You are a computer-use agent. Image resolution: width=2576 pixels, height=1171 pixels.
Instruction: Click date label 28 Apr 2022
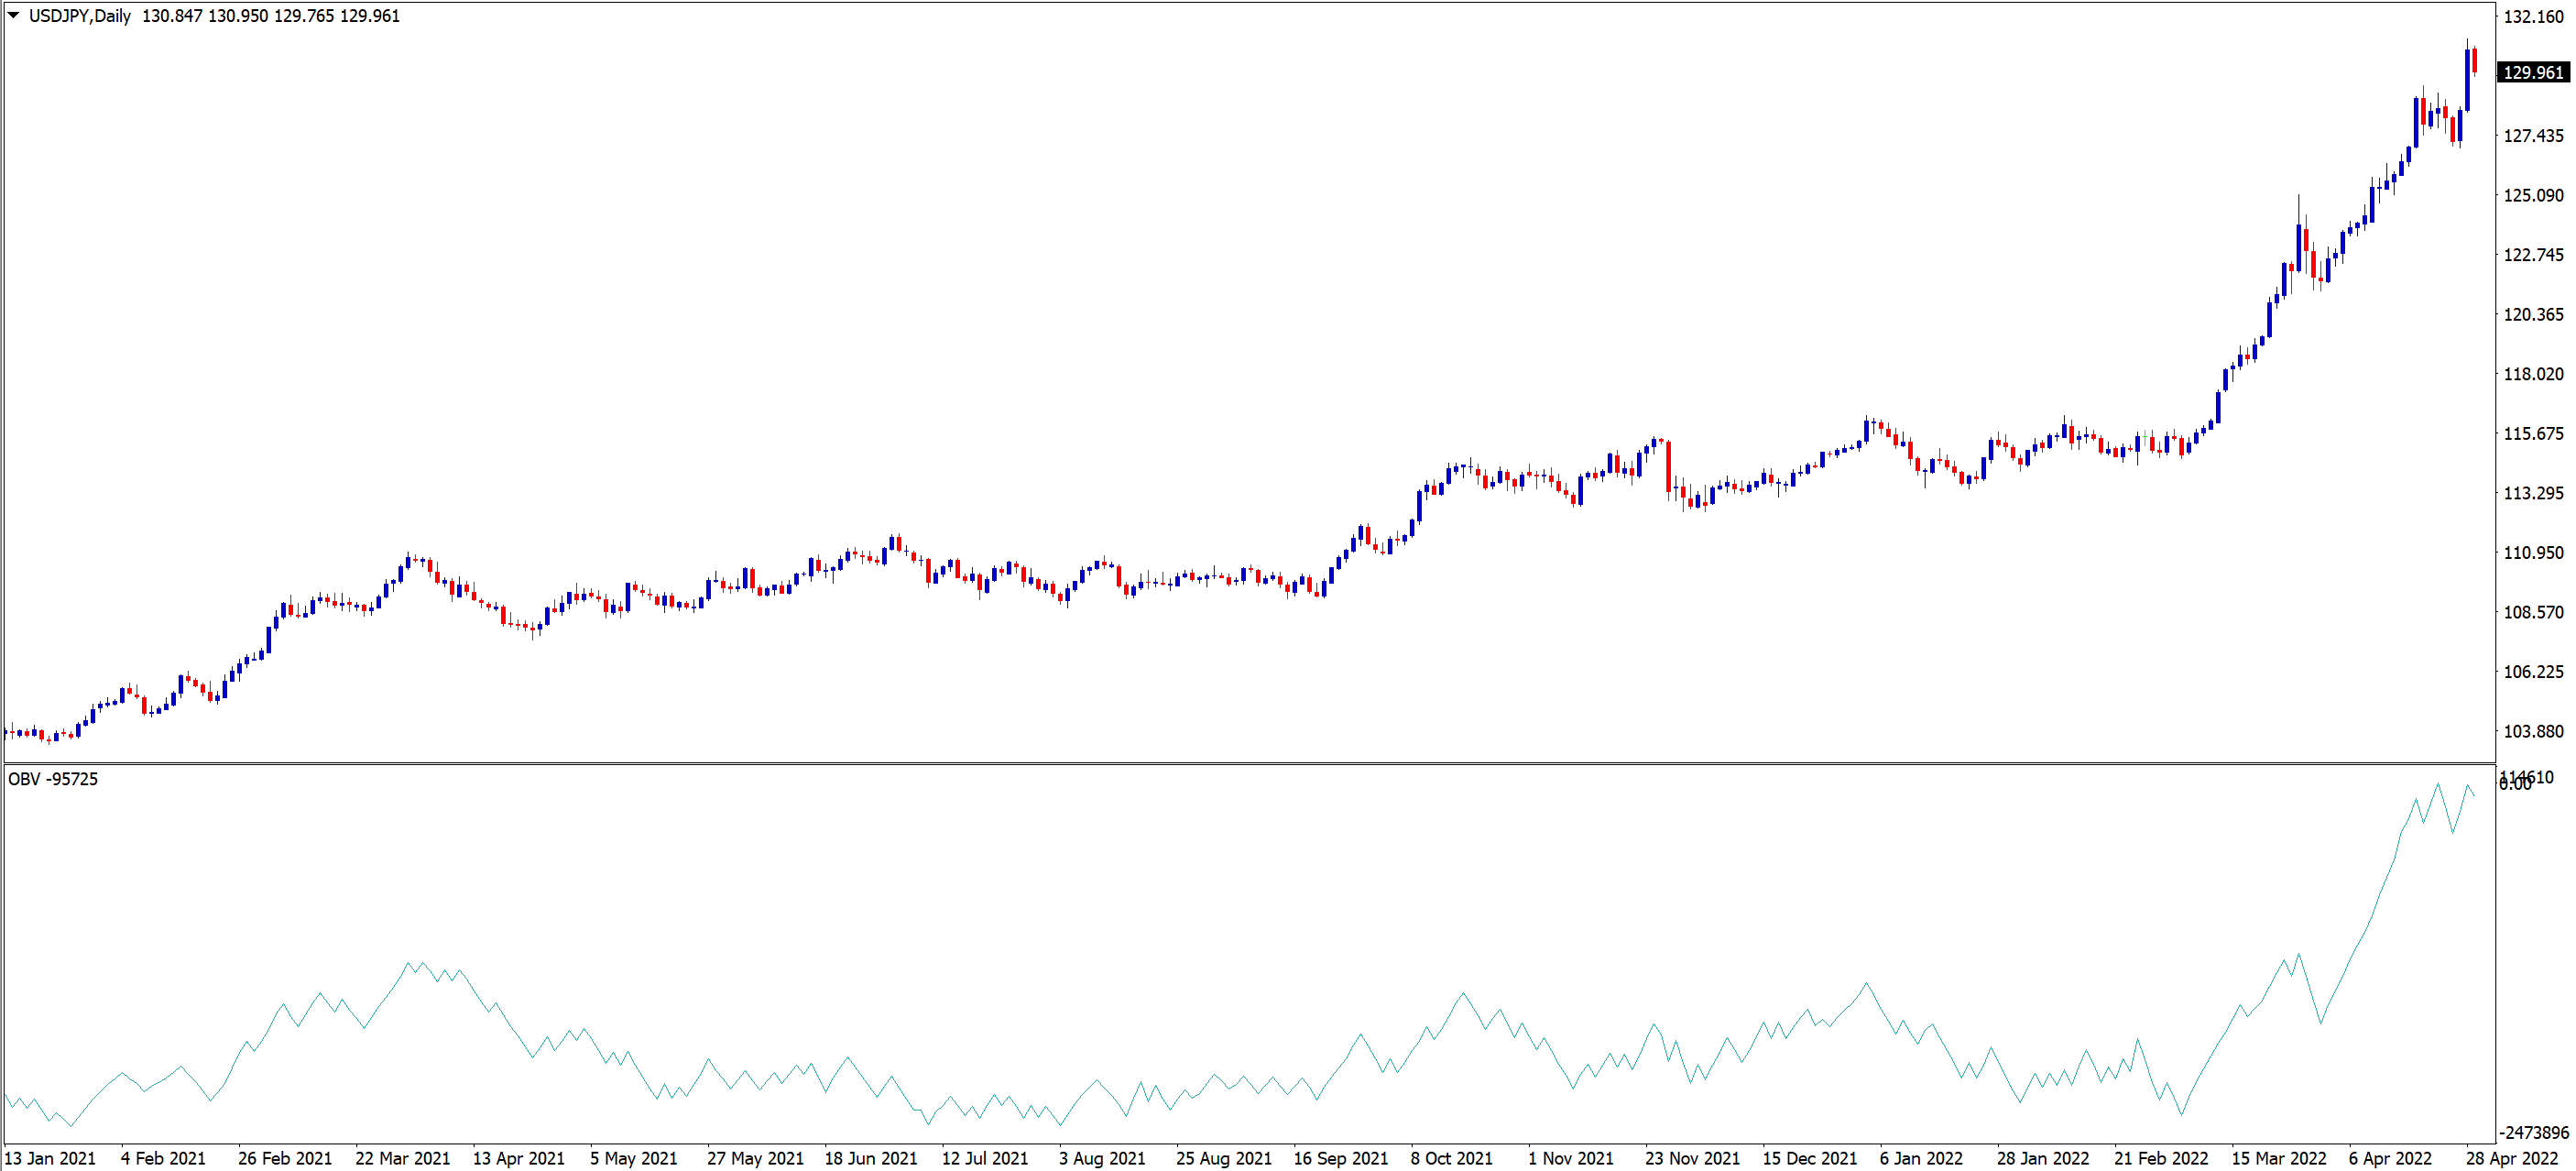(x=2512, y=1158)
